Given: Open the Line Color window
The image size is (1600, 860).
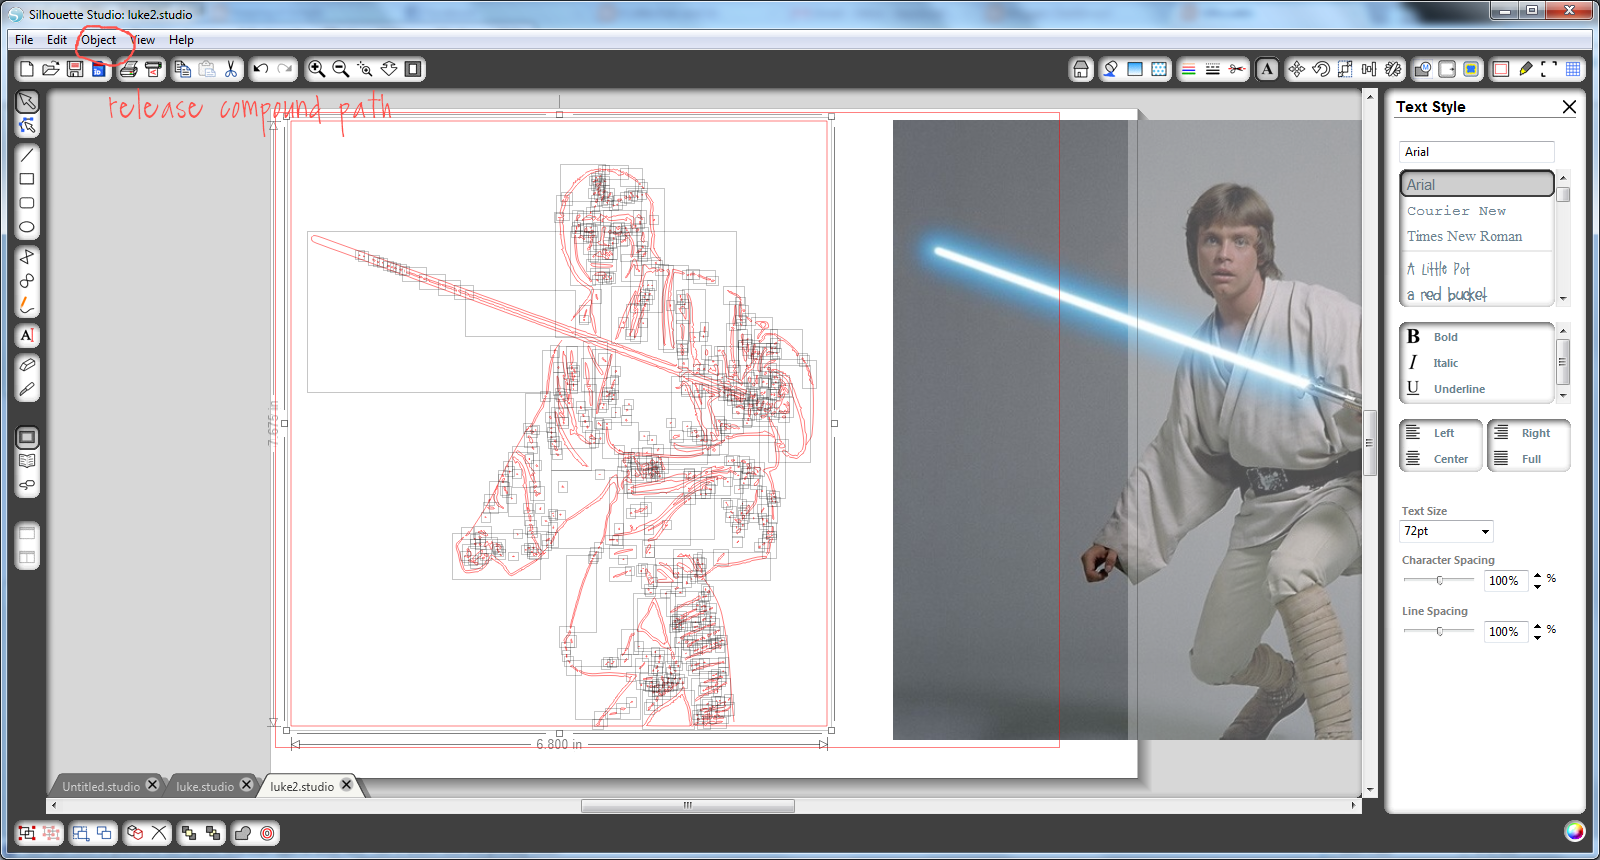Looking at the screenshot, I should [x=1189, y=69].
